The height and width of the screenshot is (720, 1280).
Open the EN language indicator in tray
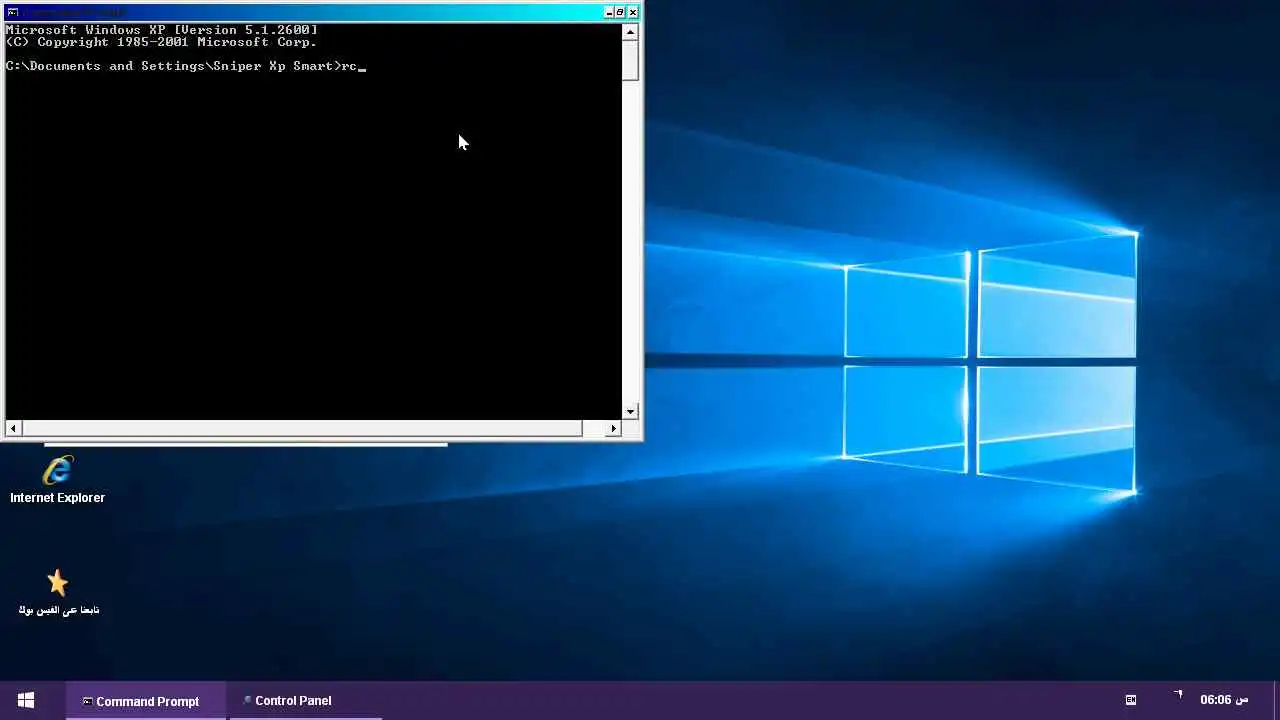pyautogui.click(x=1131, y=700)
